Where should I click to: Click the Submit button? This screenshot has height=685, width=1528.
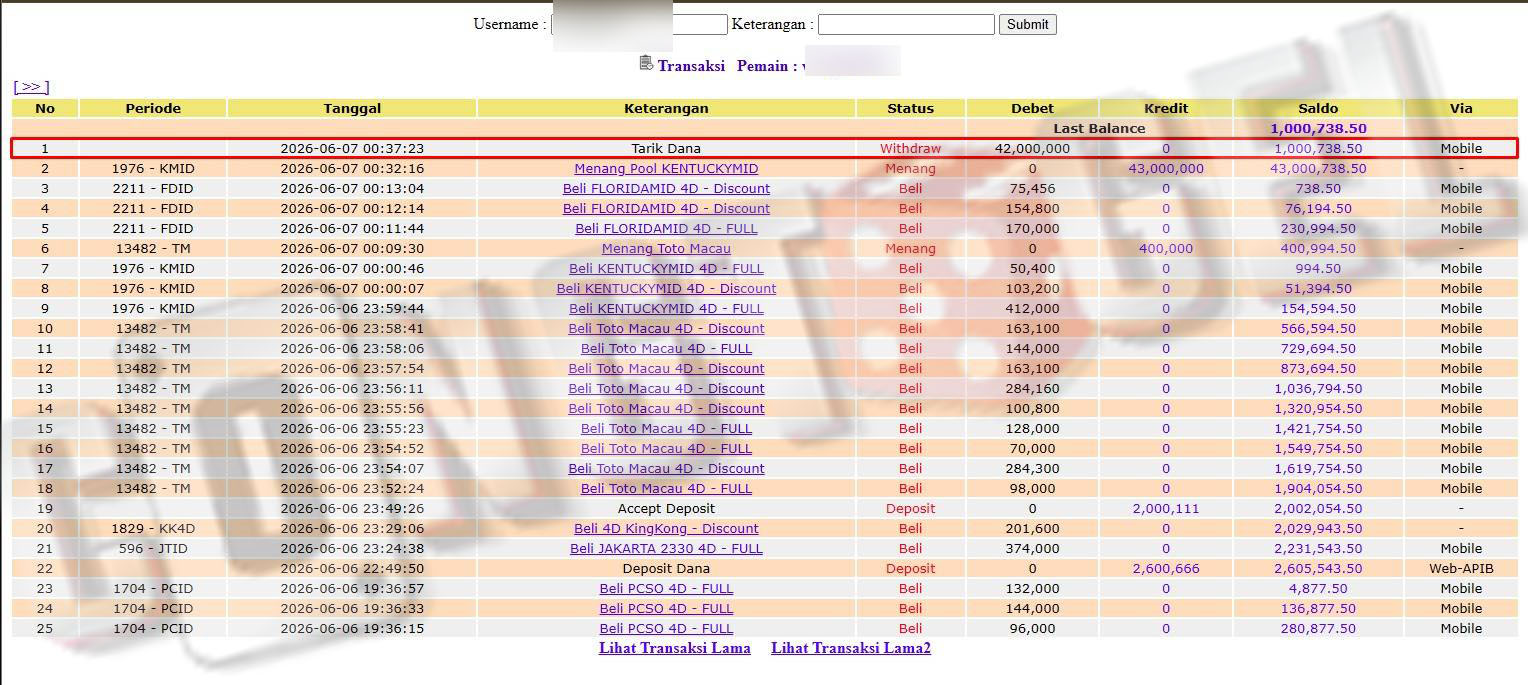point(1027,24)
